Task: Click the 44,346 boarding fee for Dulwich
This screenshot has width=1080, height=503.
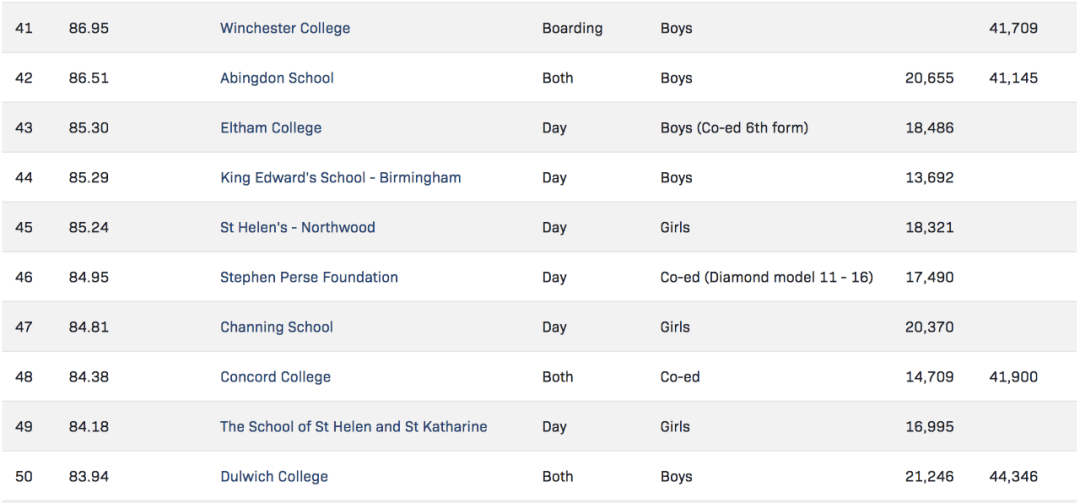Action: pyautogui.click(x=1013, y=477)
